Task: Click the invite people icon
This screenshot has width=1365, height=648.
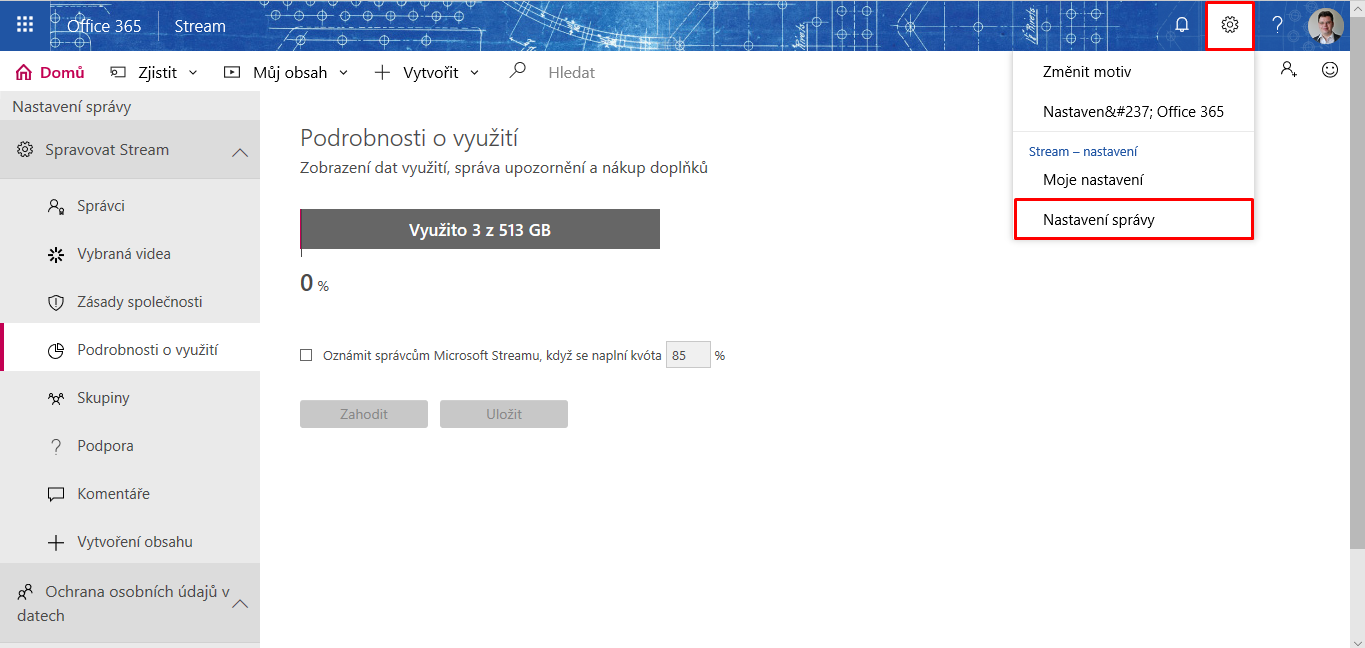Action: pos(1288,70)
